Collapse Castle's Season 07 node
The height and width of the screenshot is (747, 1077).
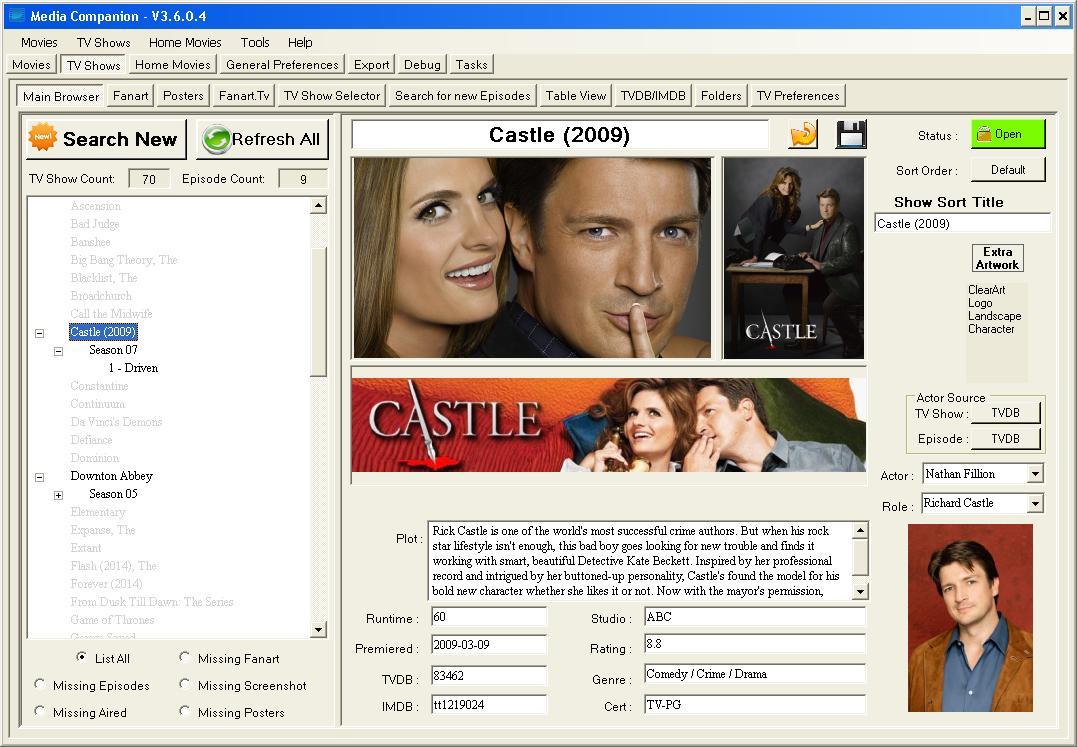[x=58, y=351]
